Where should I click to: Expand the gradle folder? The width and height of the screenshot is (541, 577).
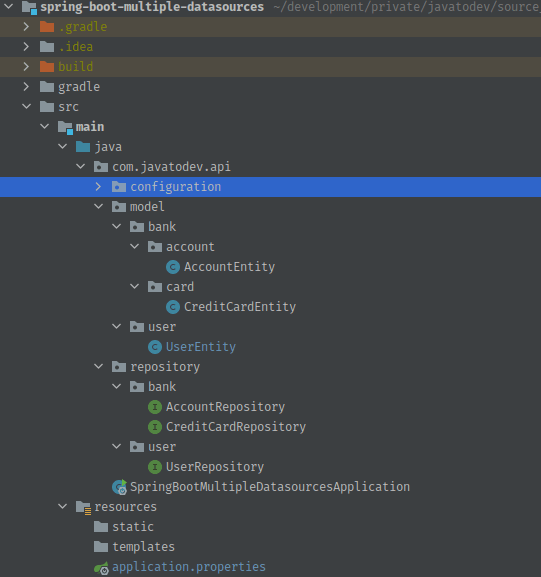click(x=26, y=87)
